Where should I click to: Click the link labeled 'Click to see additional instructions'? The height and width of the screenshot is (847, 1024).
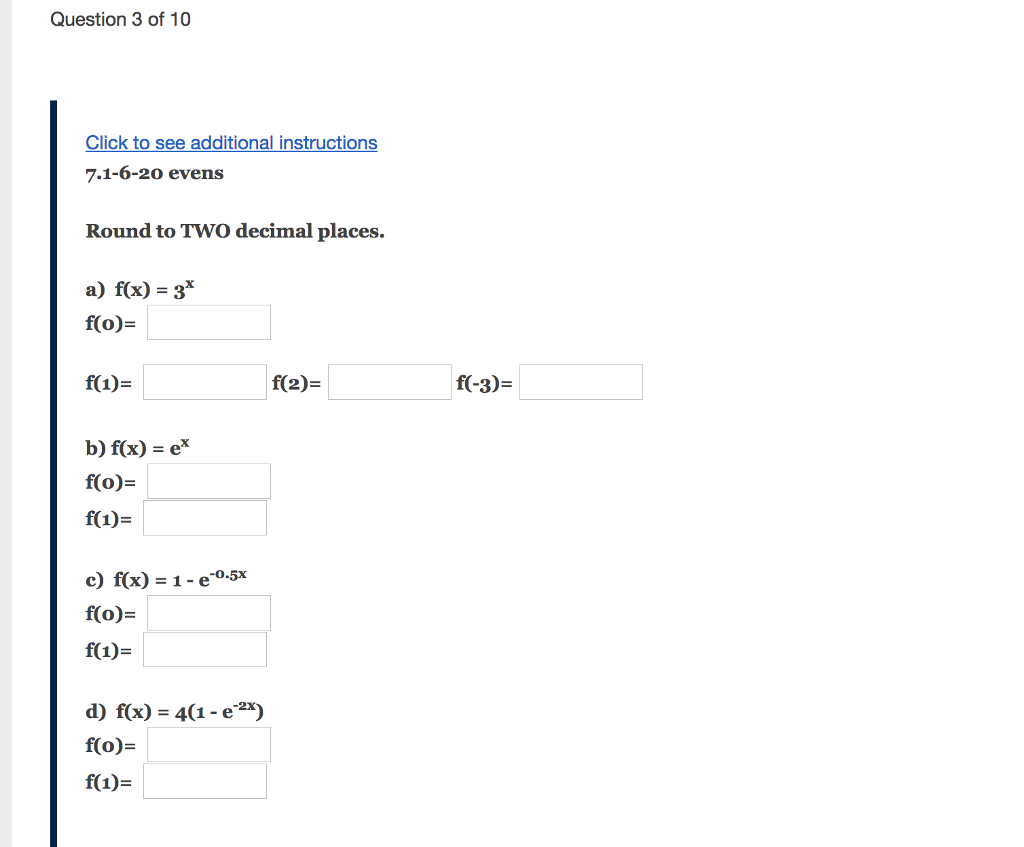(x=231, y=142)
